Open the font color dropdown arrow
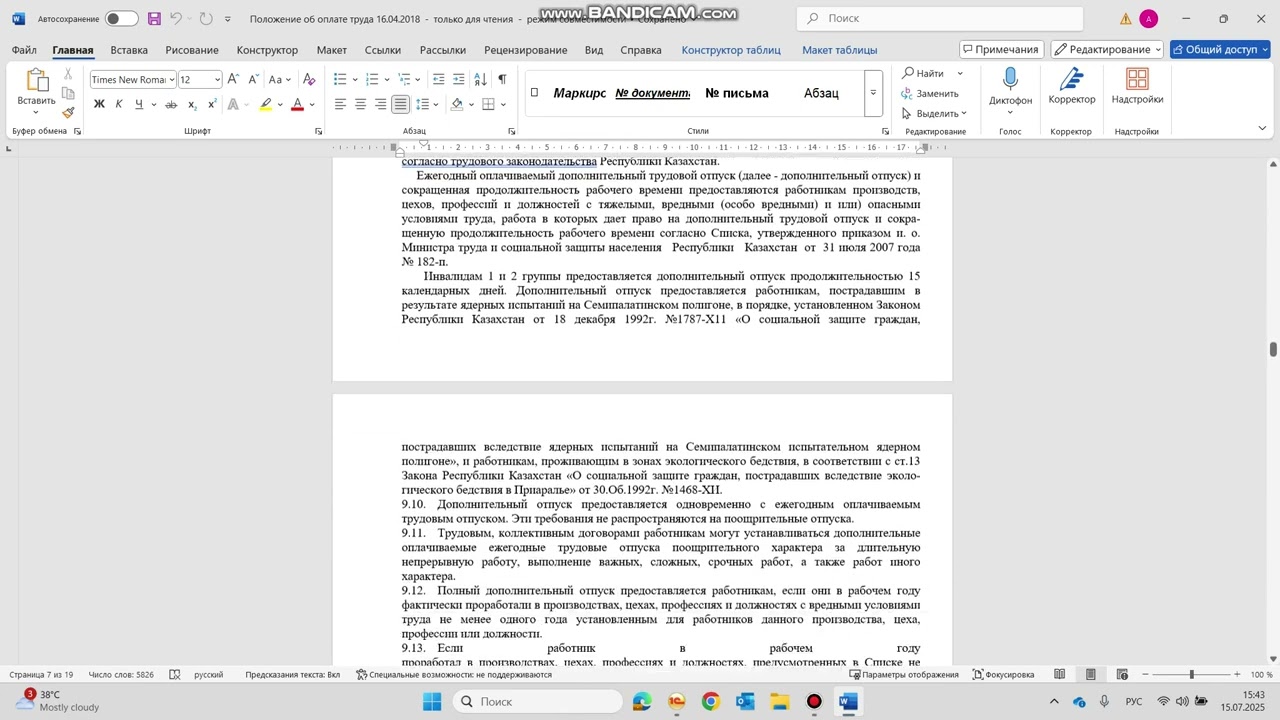Screen dimensions: 1280x720 (x=312, y=104)
